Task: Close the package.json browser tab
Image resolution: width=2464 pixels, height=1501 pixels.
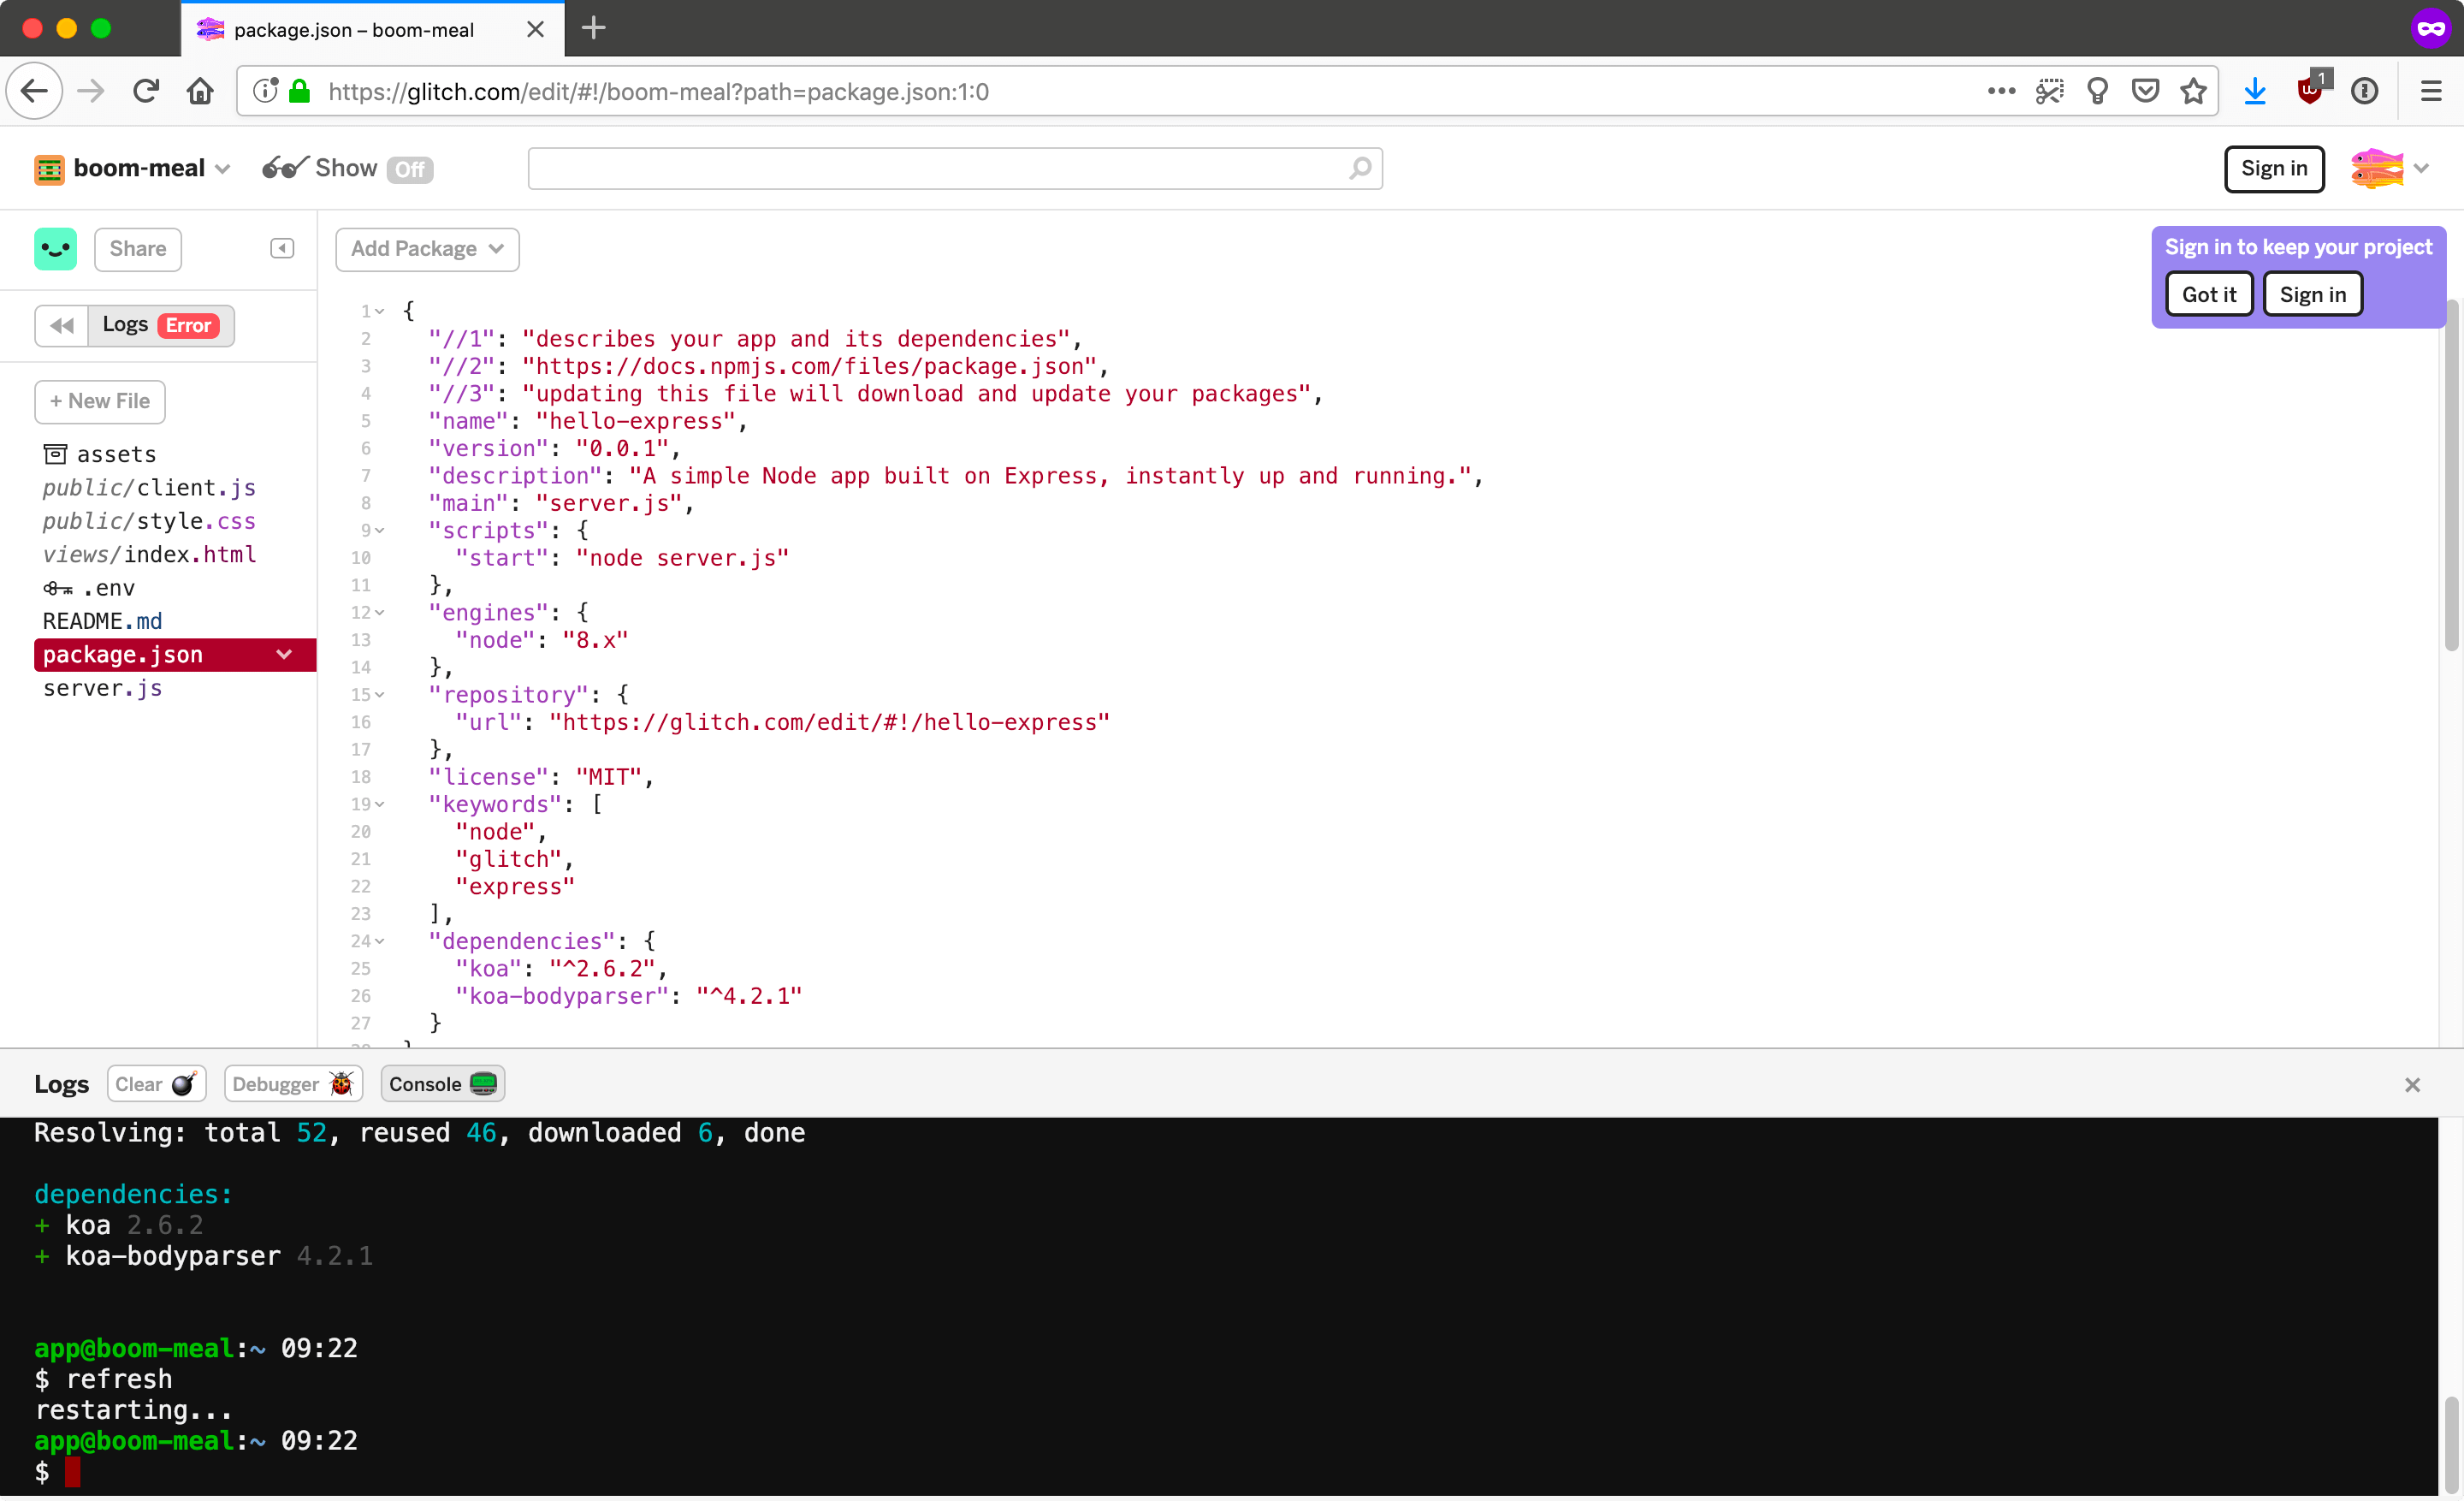Action: click(x=535, y=29)
